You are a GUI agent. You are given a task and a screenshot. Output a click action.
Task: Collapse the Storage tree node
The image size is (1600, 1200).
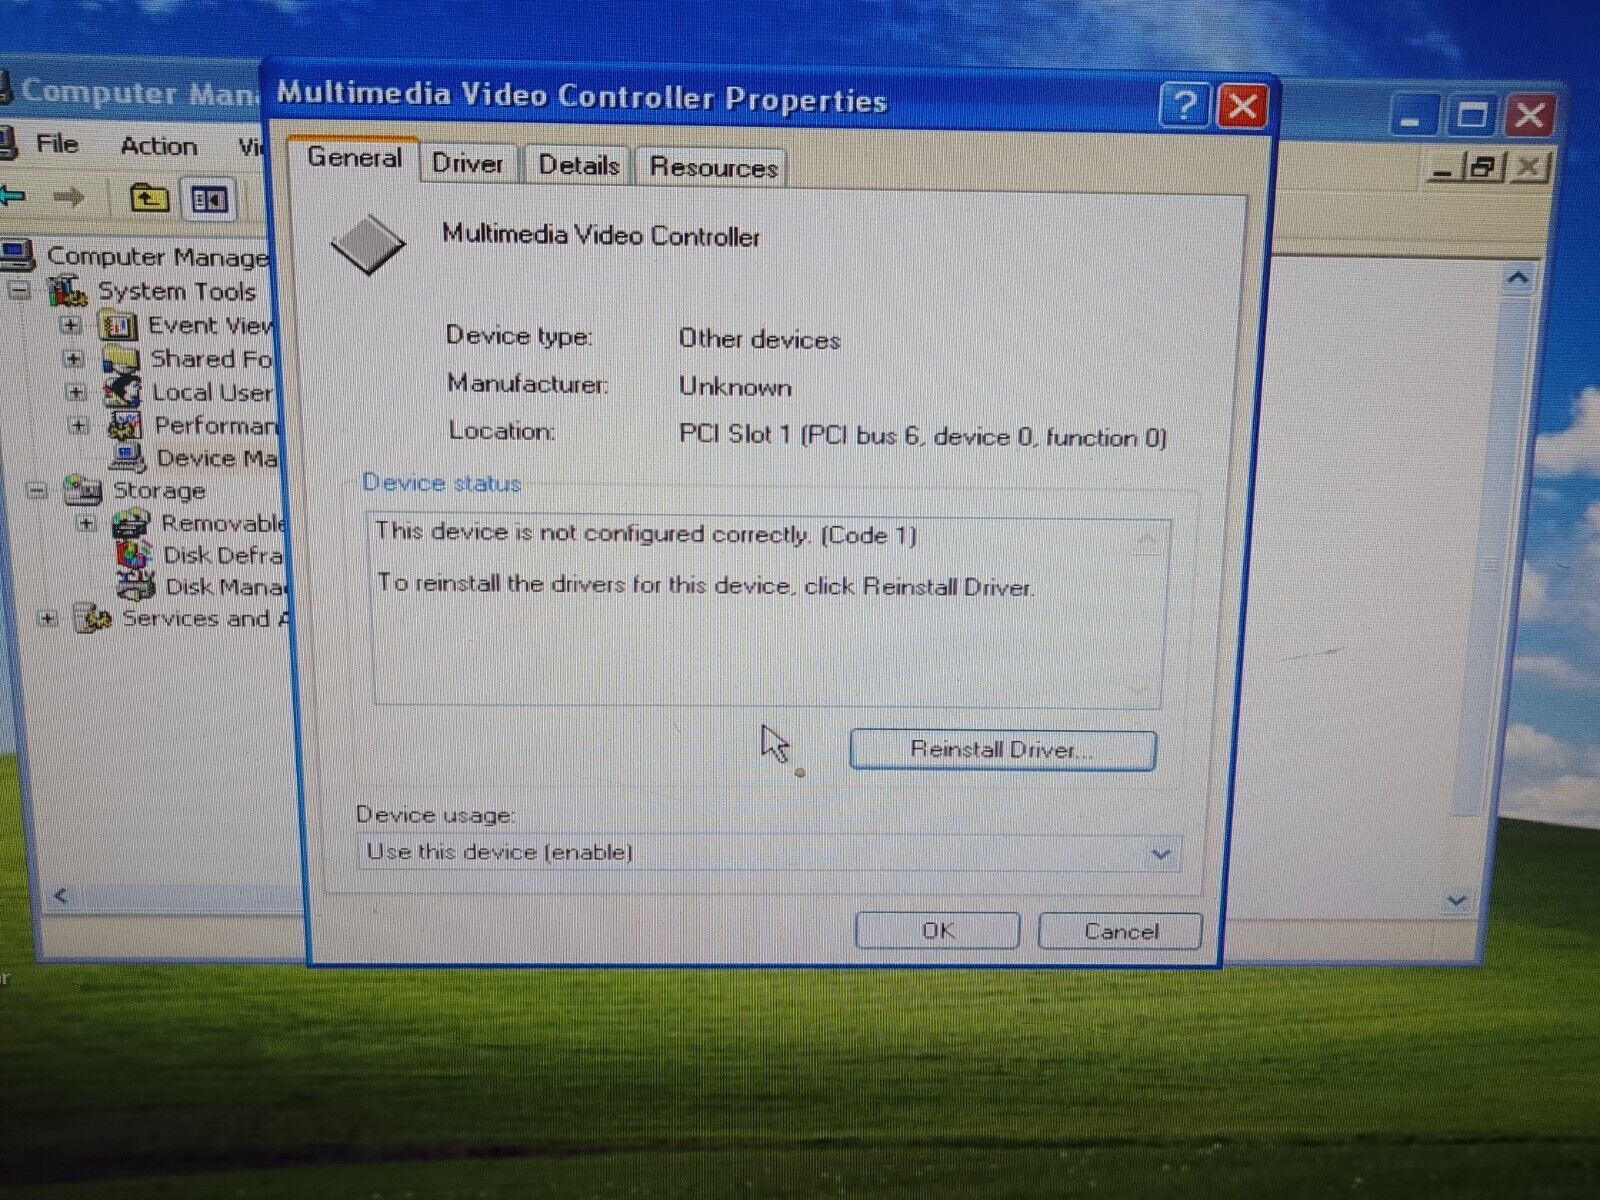click(x=37, y=490)
